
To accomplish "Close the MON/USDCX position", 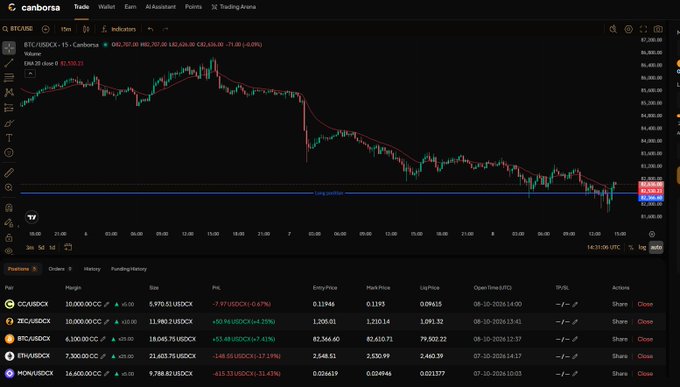I will (x=645, y=374).
